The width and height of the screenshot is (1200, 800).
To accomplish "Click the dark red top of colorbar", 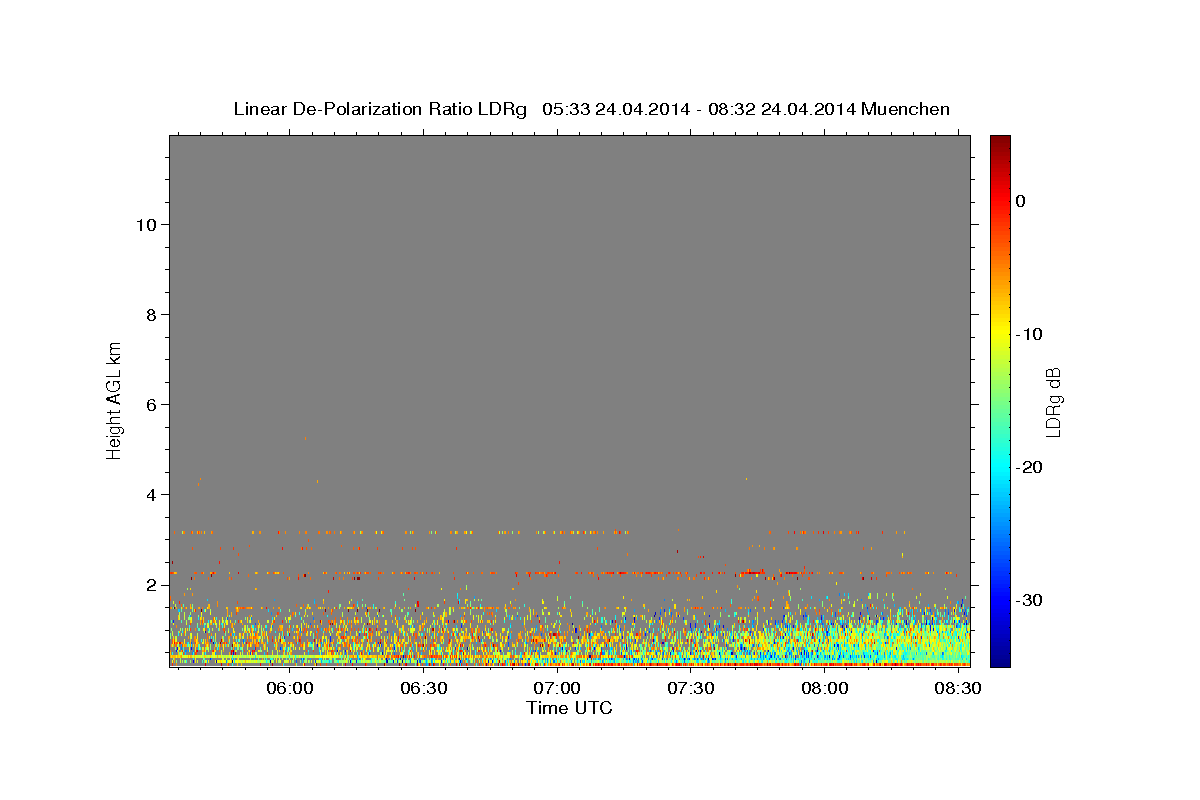I will (x=1000, y=142).
